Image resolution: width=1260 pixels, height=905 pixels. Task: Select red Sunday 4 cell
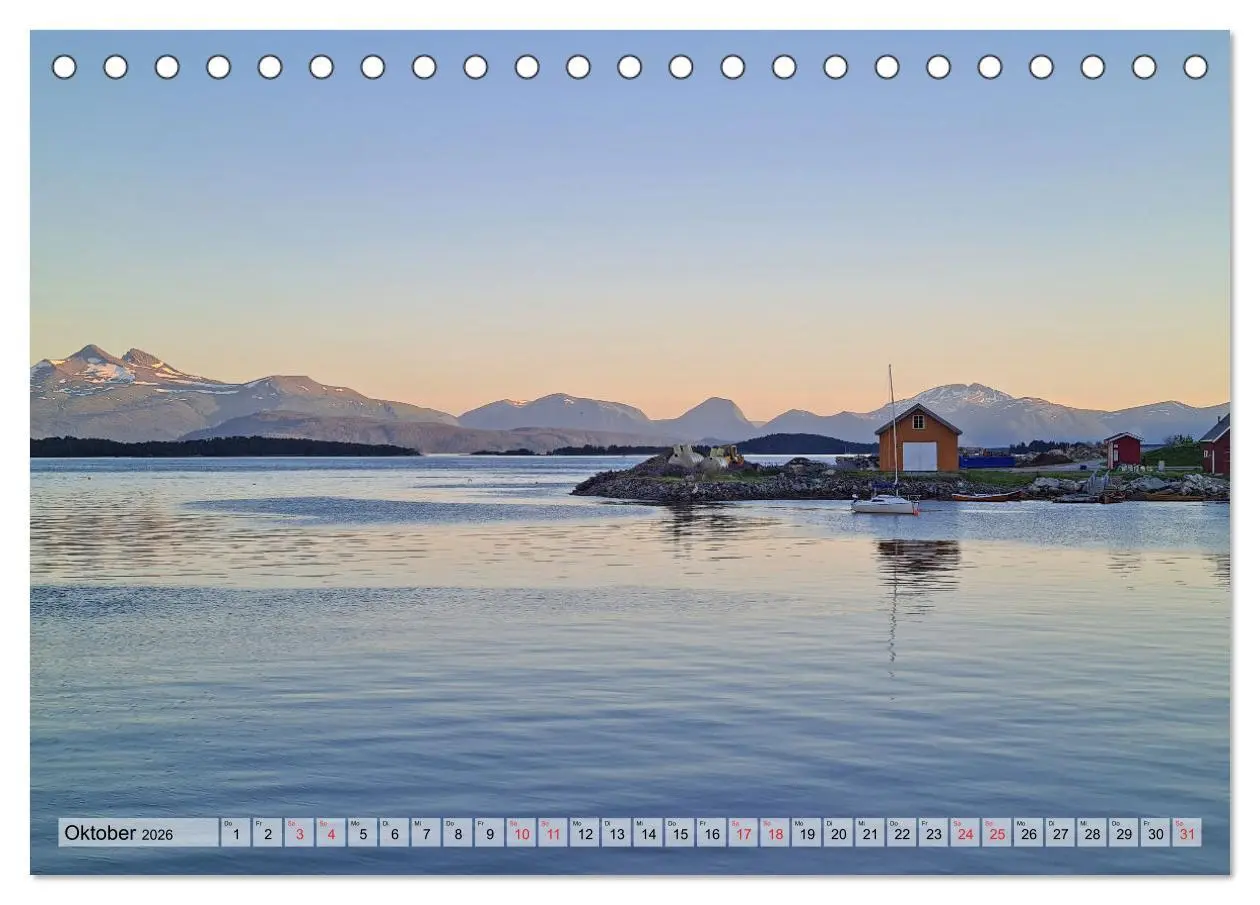point(331,833)
